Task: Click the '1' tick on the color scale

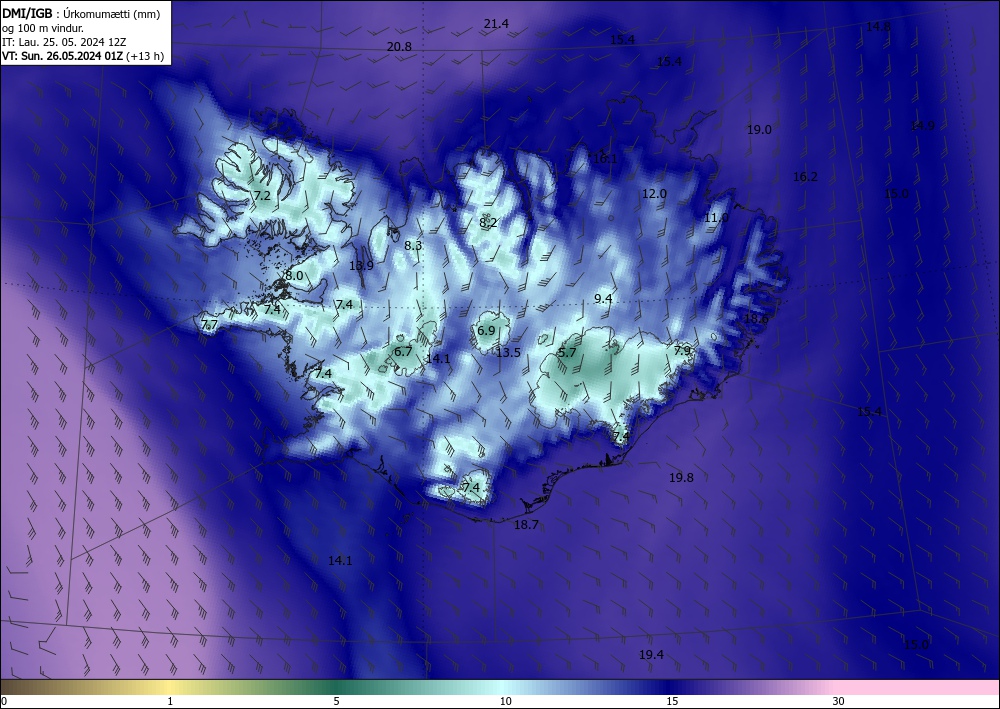Action: (170, 701)
